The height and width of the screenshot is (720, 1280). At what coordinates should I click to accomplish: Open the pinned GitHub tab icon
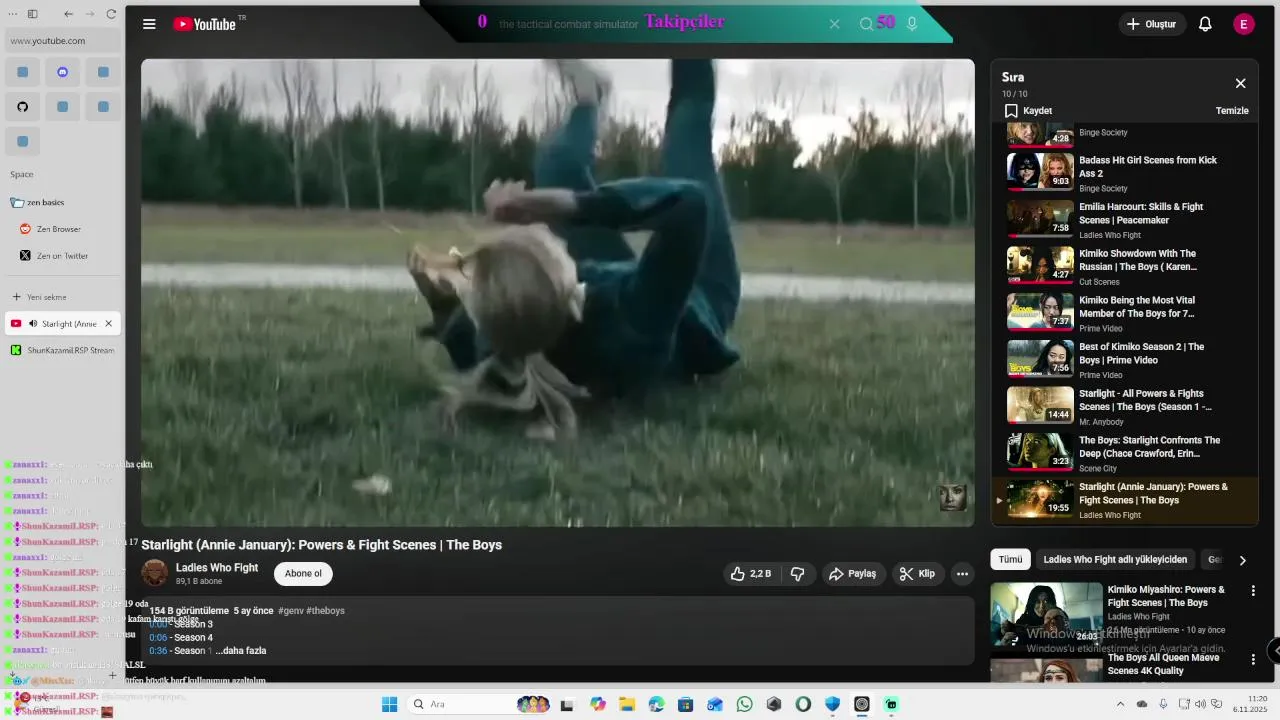click(x=23, y=107)
